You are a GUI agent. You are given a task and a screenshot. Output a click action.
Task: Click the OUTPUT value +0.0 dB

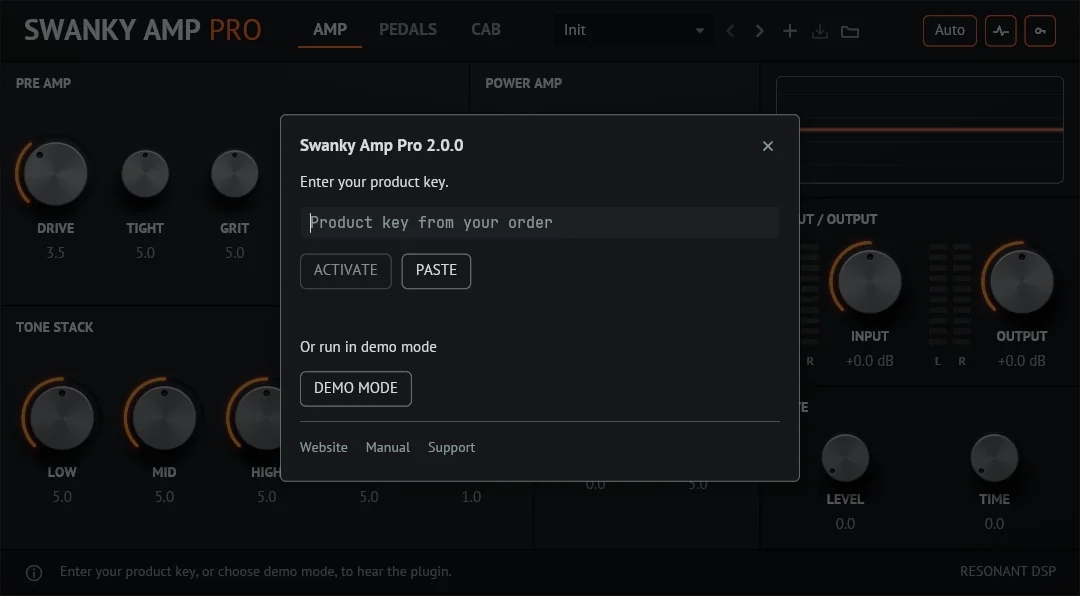[1021, 361]
